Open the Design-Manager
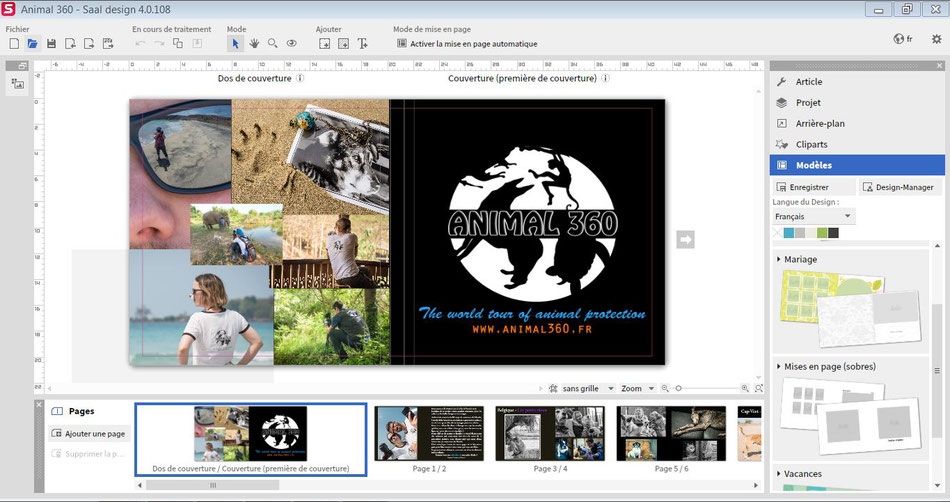This screenshot has width=950, height=502. 899,187
